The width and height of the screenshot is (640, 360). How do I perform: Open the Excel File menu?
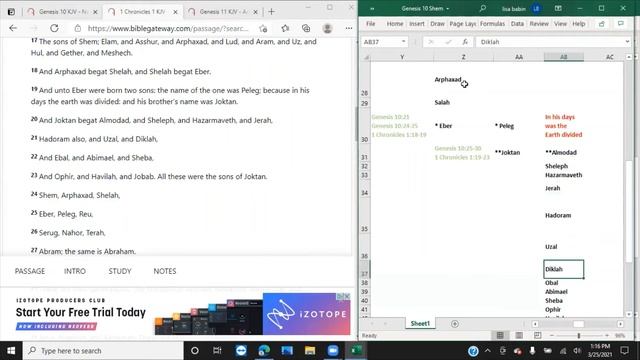tap(371, 24)
